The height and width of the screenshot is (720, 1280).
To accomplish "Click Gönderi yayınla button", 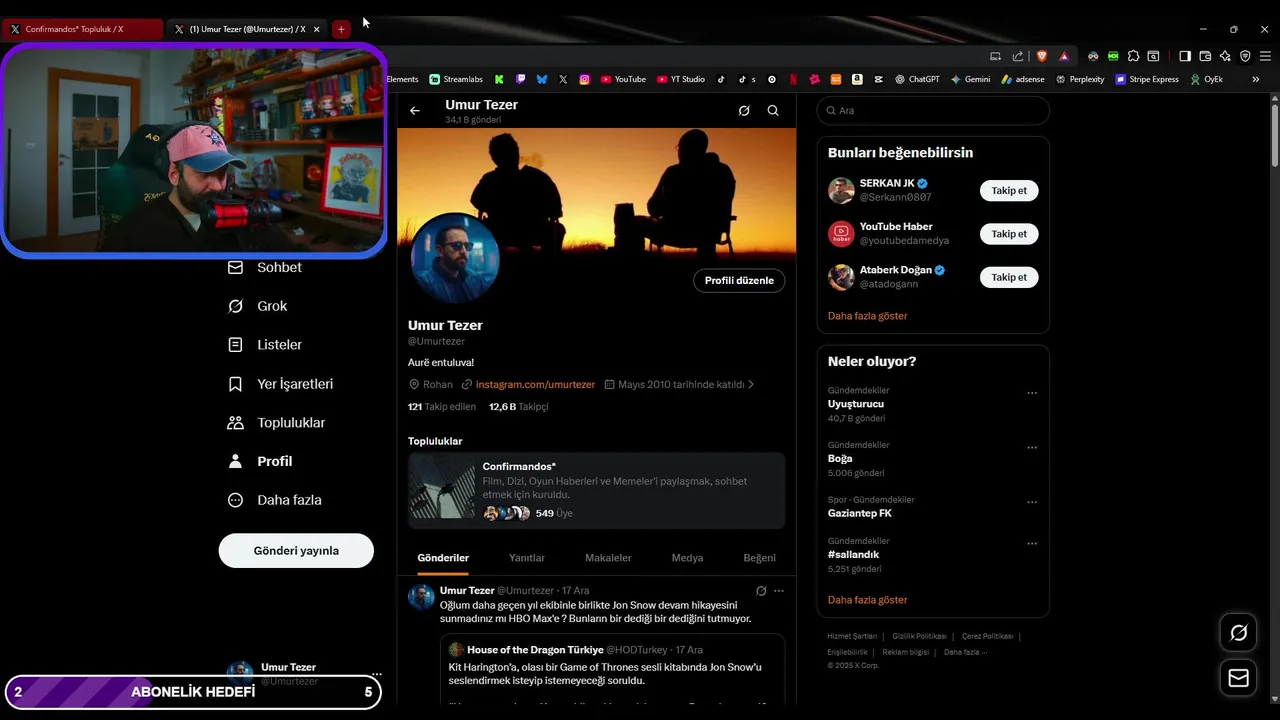I will [296, 551].
